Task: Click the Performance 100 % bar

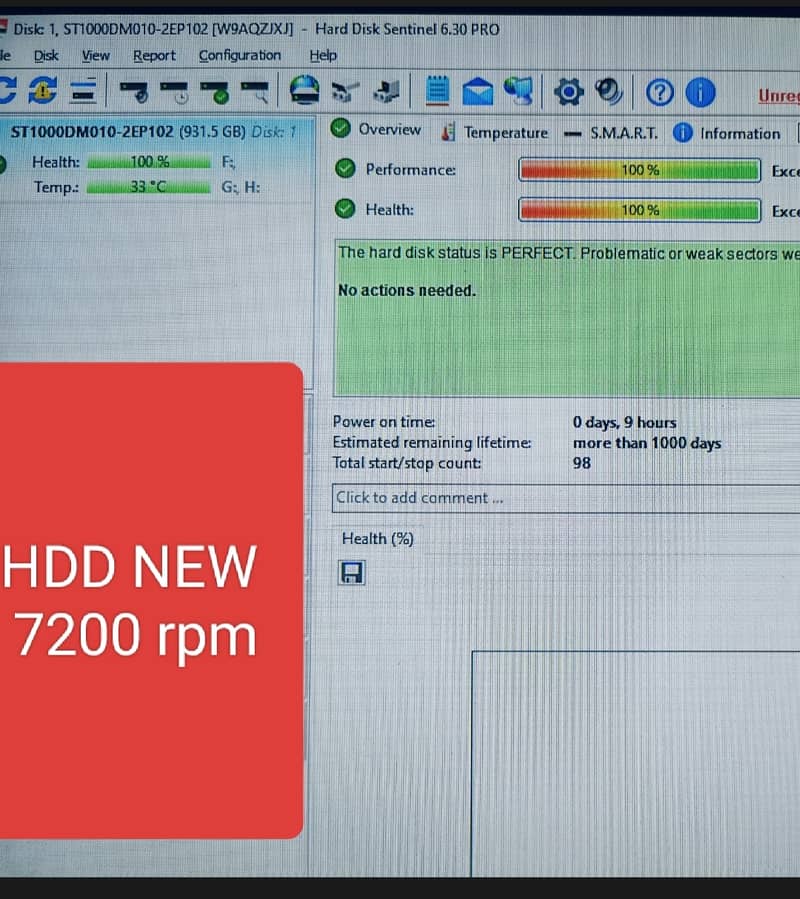Action: pos(639,170)
